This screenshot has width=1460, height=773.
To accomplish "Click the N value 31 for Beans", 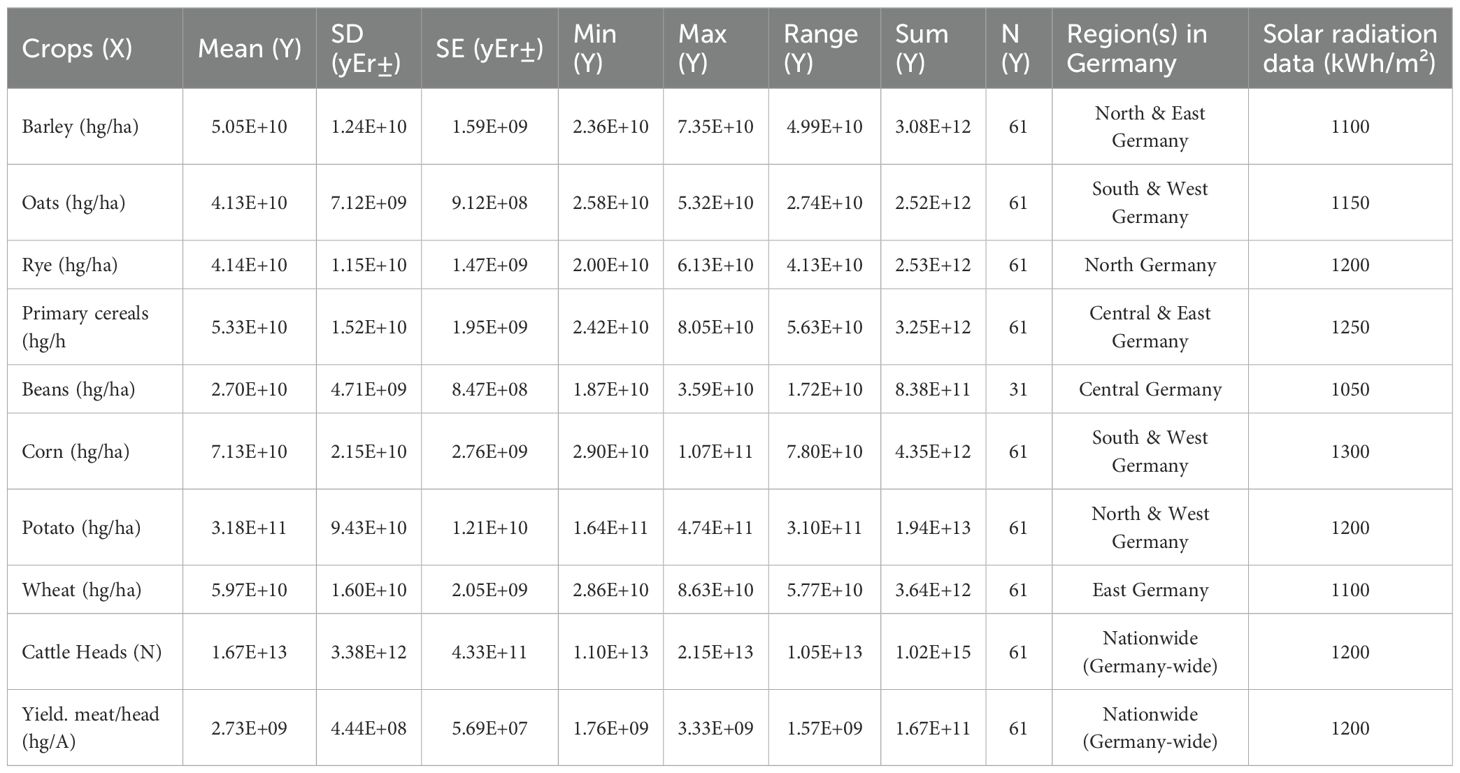I will tap(1018, 389).
